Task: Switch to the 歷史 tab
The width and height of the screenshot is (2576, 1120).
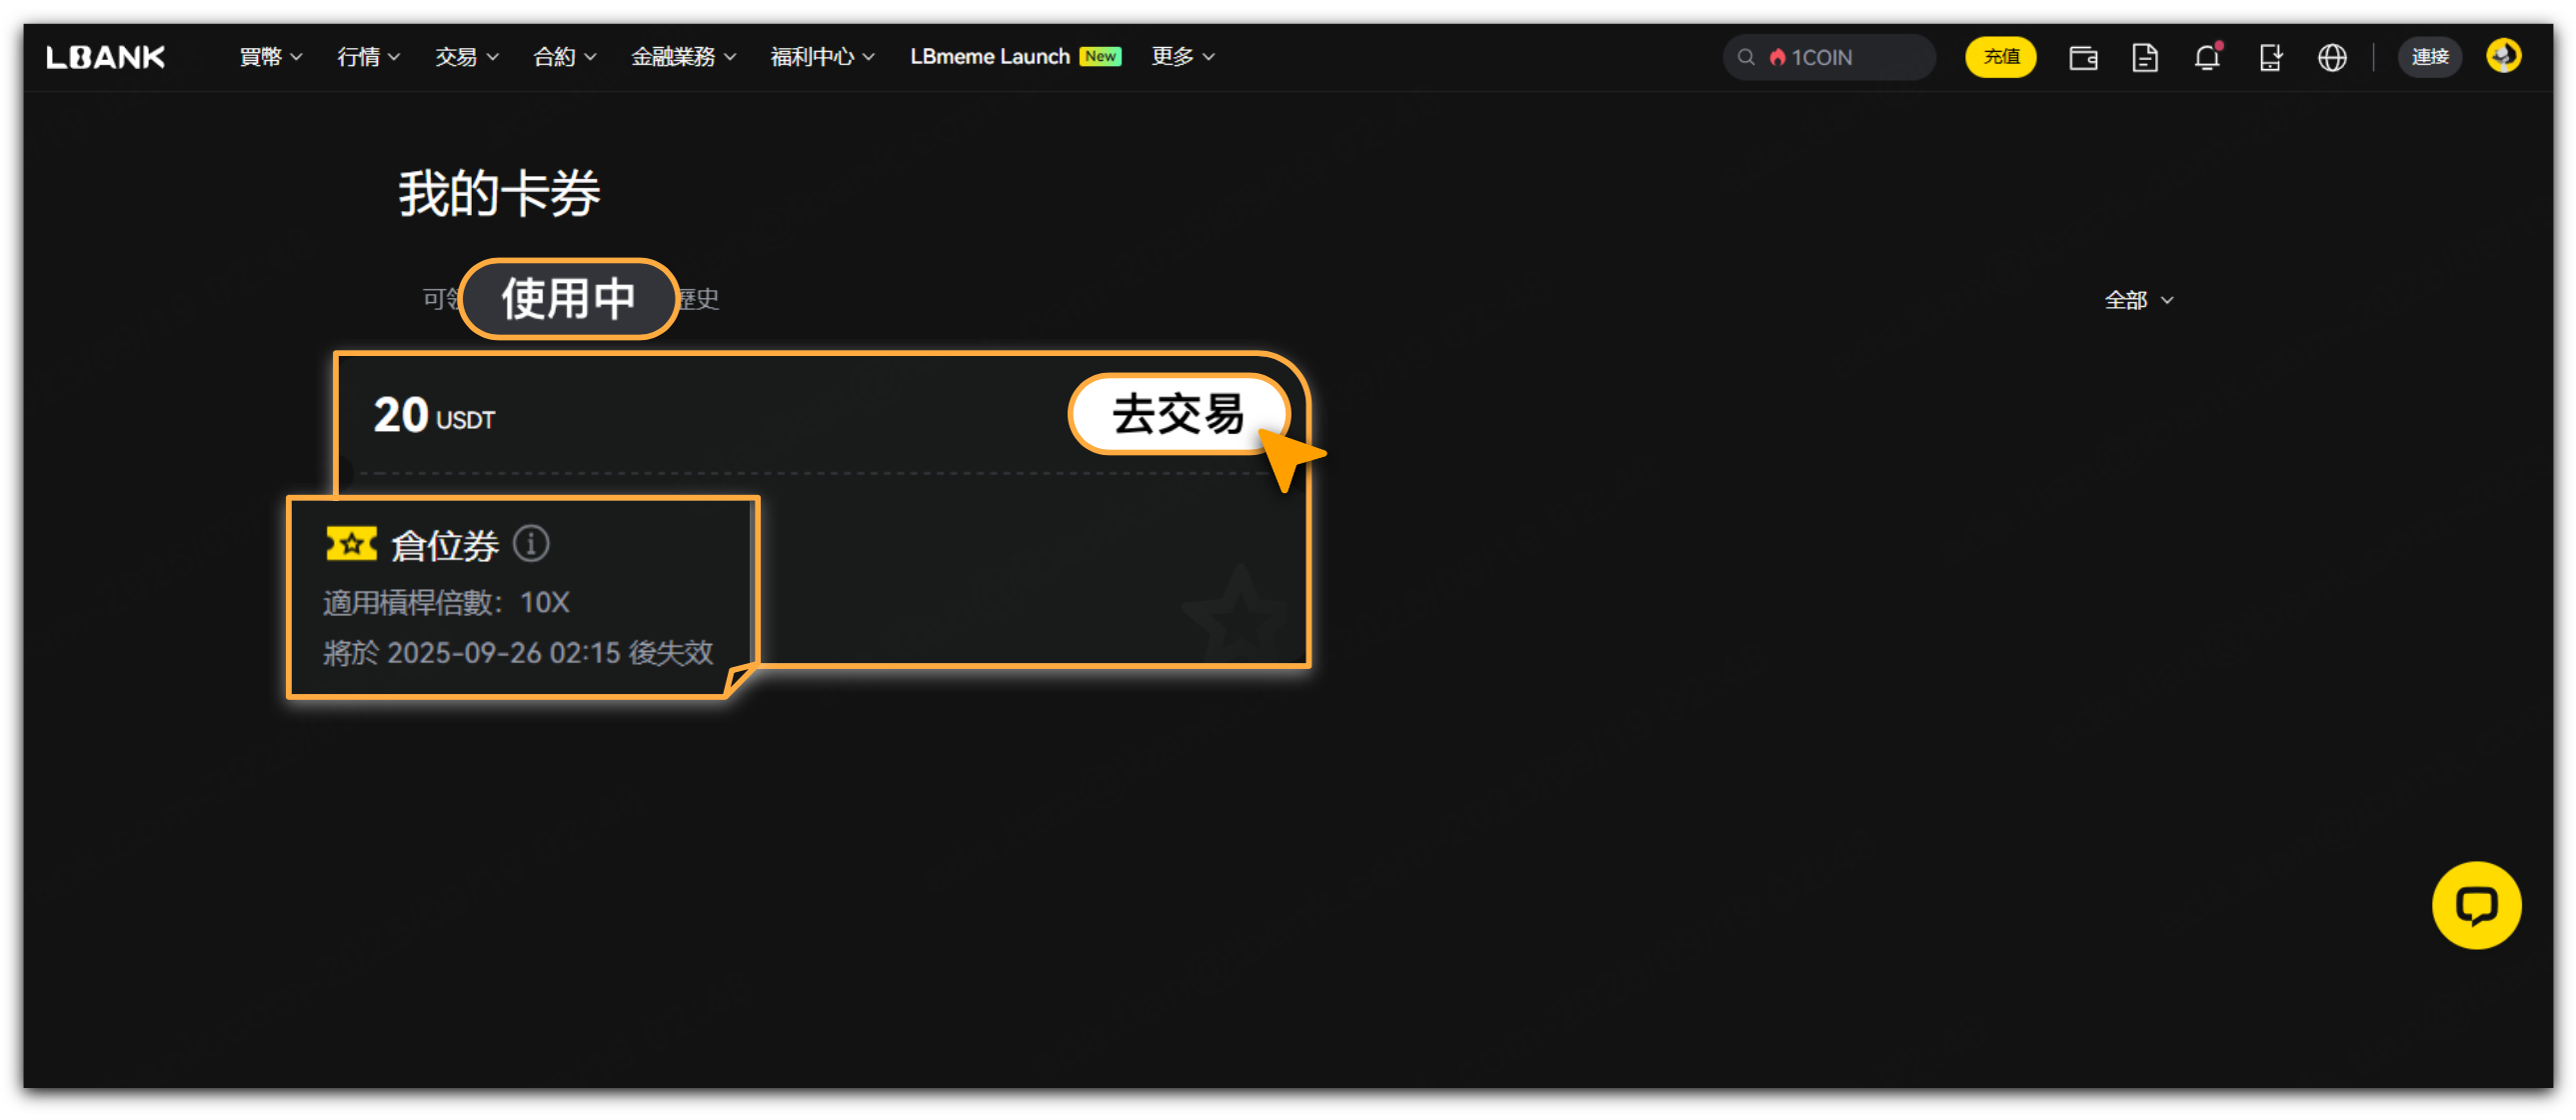Action: [x=699, y=299]
